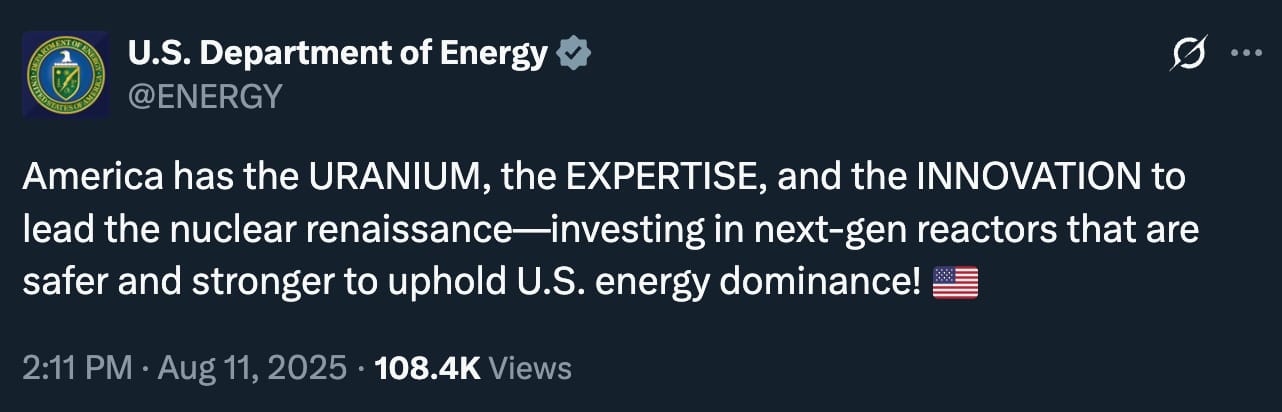Viewport: 1282px width, 412px height.
Task: Click the verified checkmark badge
Action: point(573,53)
